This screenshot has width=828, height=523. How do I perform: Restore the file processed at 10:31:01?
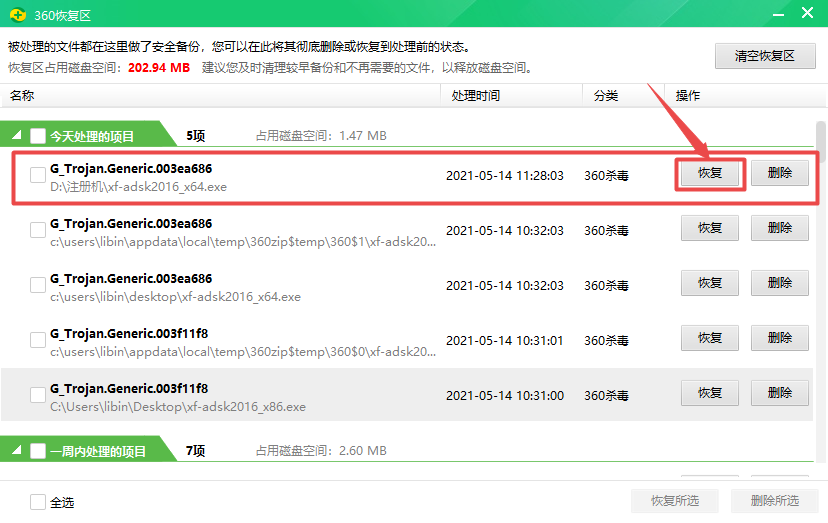pos(710,338)
